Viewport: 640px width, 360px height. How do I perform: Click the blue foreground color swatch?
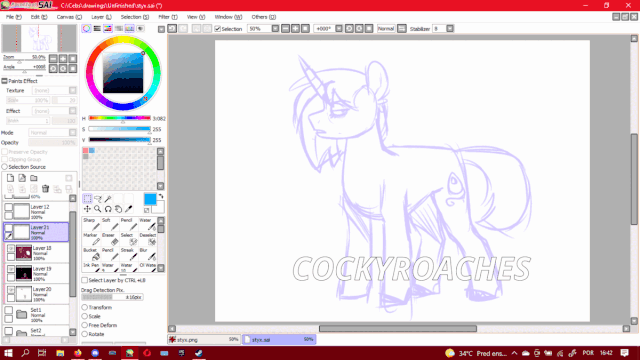pyautogui.click(x=150, y=199)
